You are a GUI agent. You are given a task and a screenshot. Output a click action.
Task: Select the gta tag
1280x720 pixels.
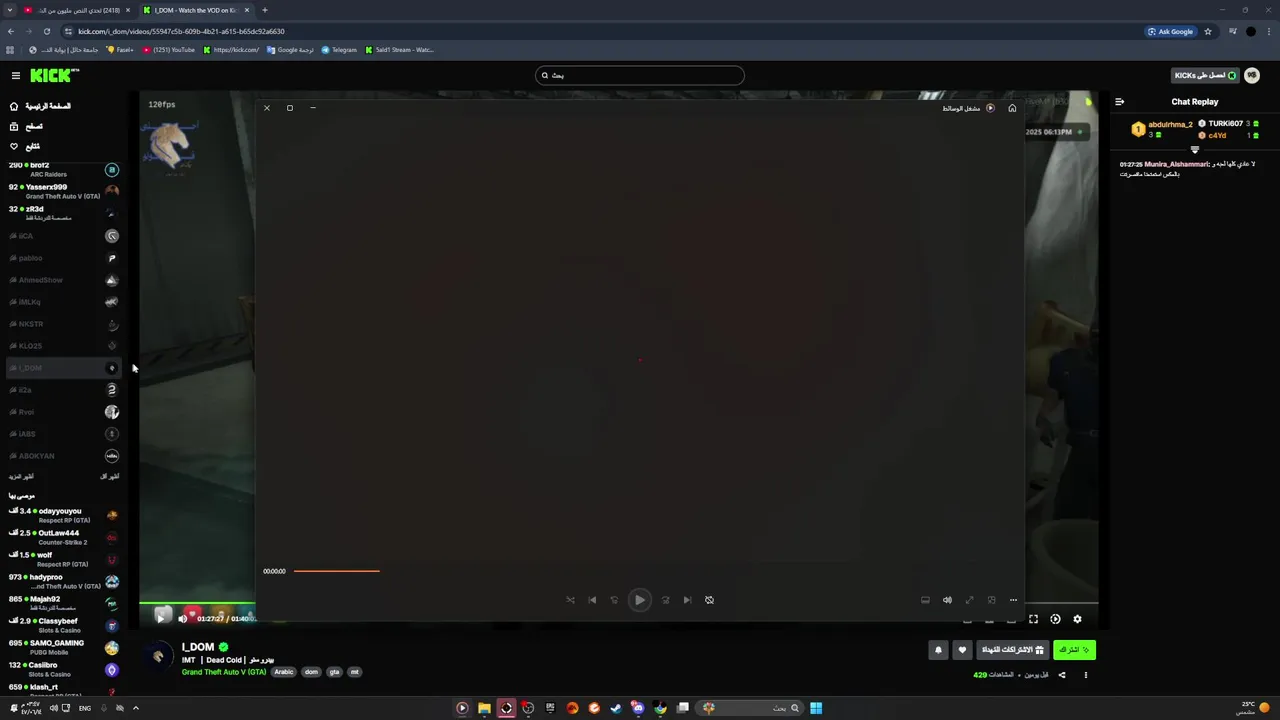click(x=334, y=672)
